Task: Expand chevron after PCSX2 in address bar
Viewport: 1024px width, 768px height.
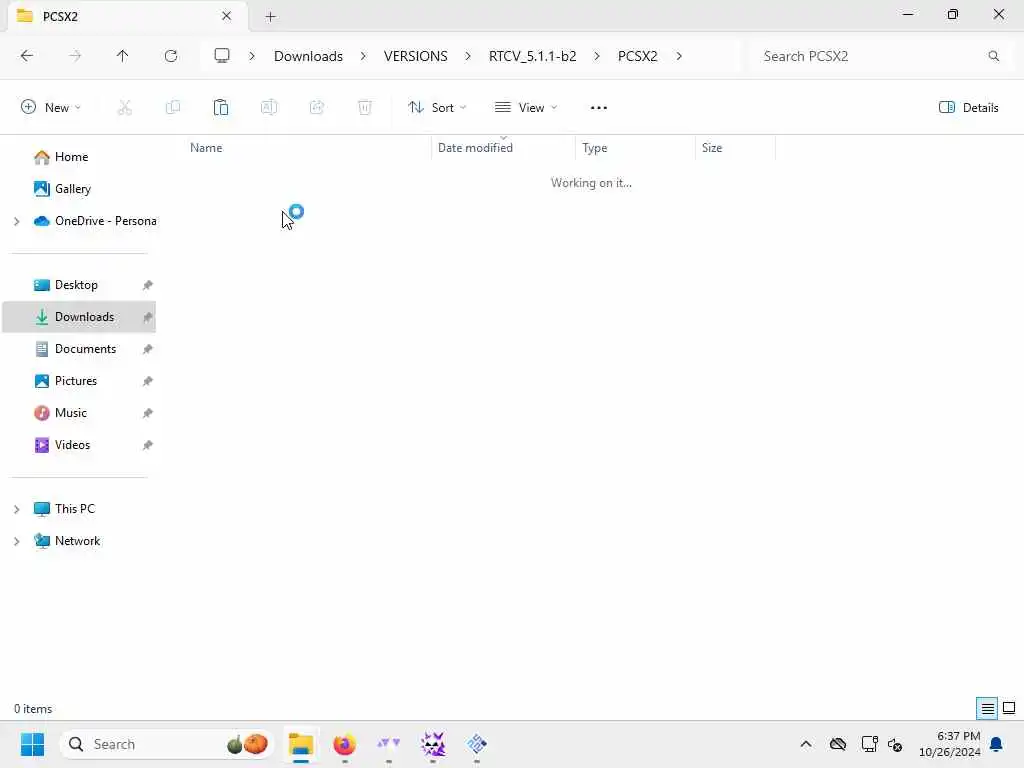Action: coord(679,56)
